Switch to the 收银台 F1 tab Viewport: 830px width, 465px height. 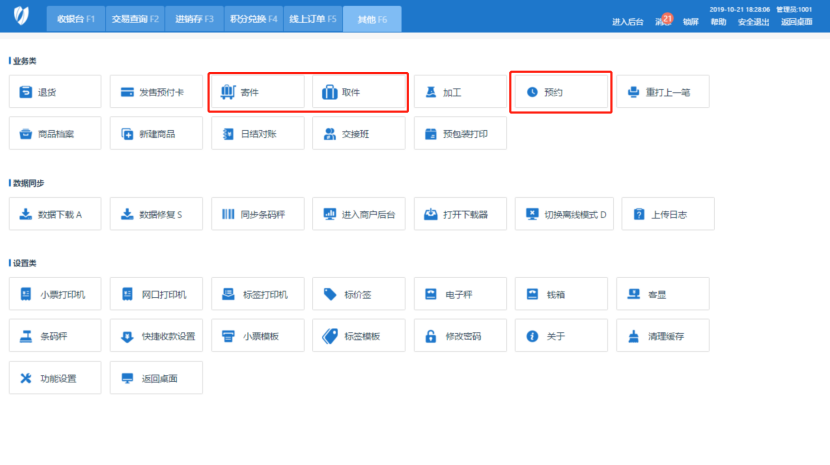point(75,19)
